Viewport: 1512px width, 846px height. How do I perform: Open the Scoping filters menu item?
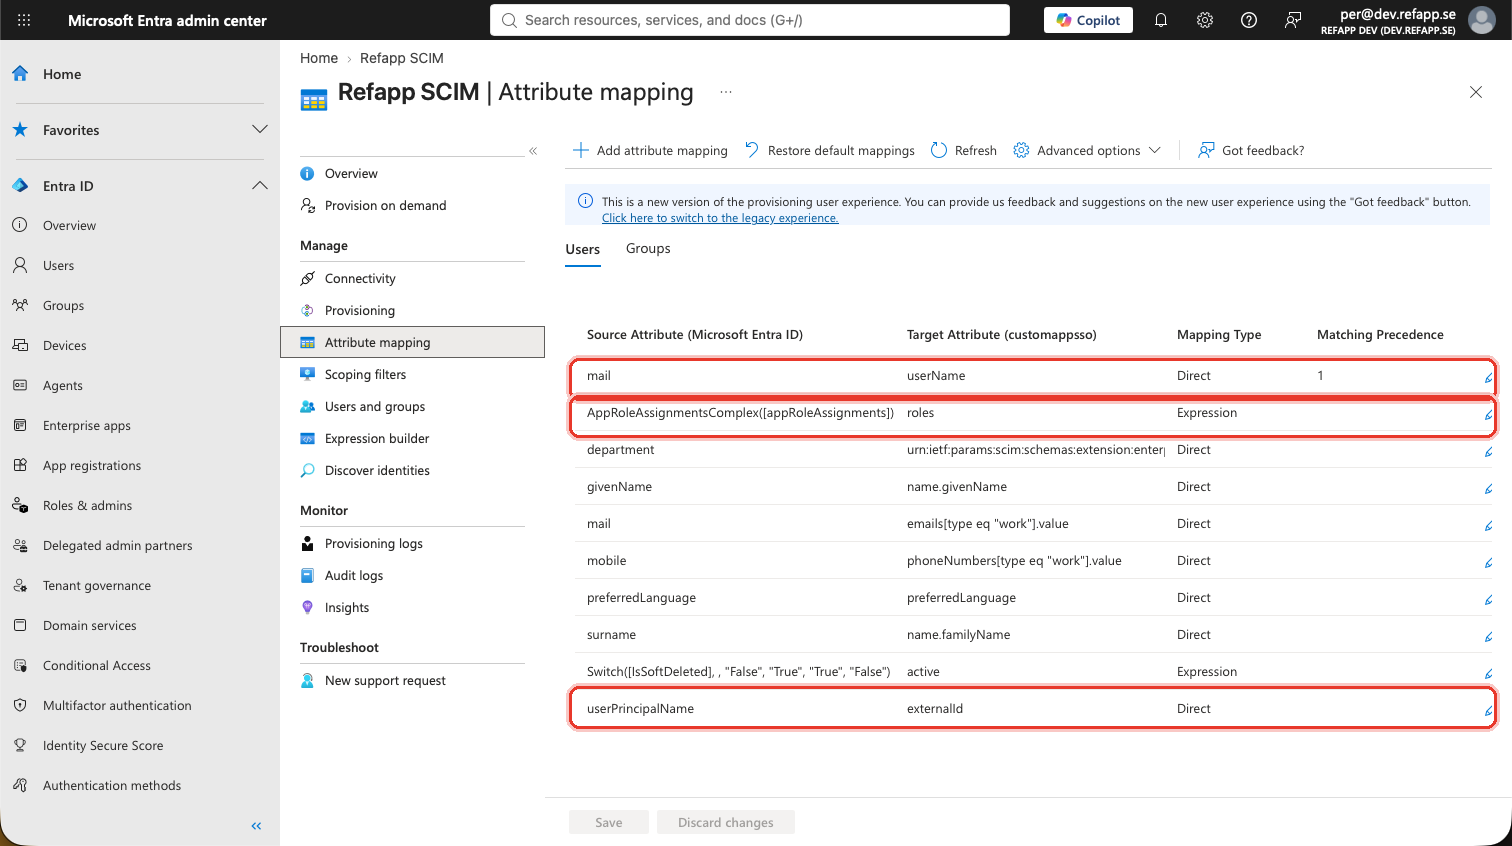365,374
